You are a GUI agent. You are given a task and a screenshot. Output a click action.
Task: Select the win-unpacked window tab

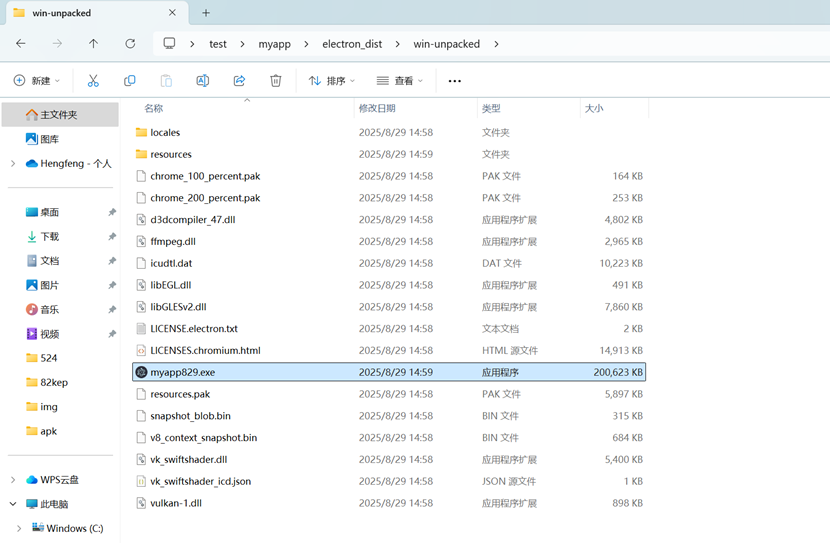(x=97, y=13)
